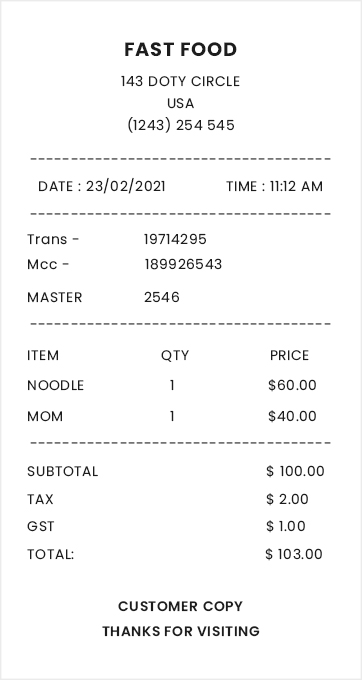
Task: Select the MOM price $40.00
Action: point(292,416)
